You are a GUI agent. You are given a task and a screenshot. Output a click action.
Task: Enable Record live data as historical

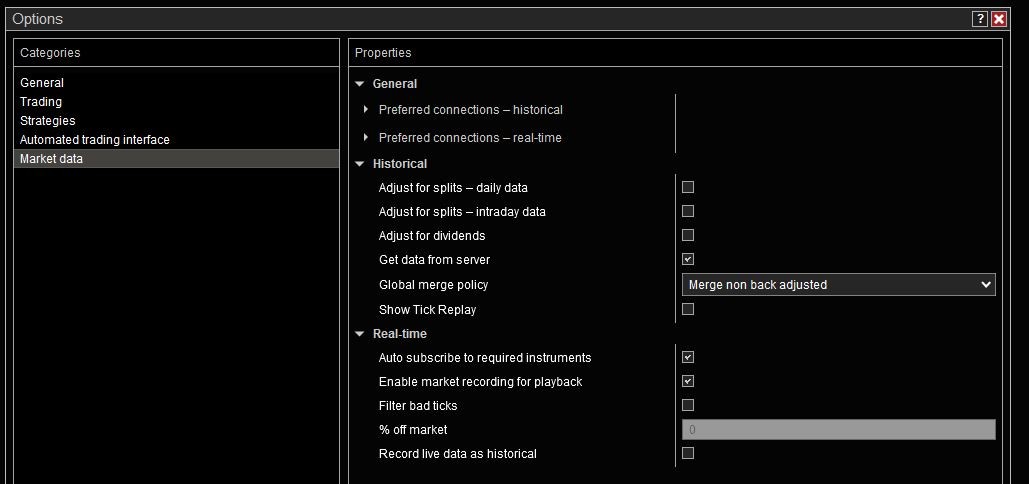pos(688,453)
